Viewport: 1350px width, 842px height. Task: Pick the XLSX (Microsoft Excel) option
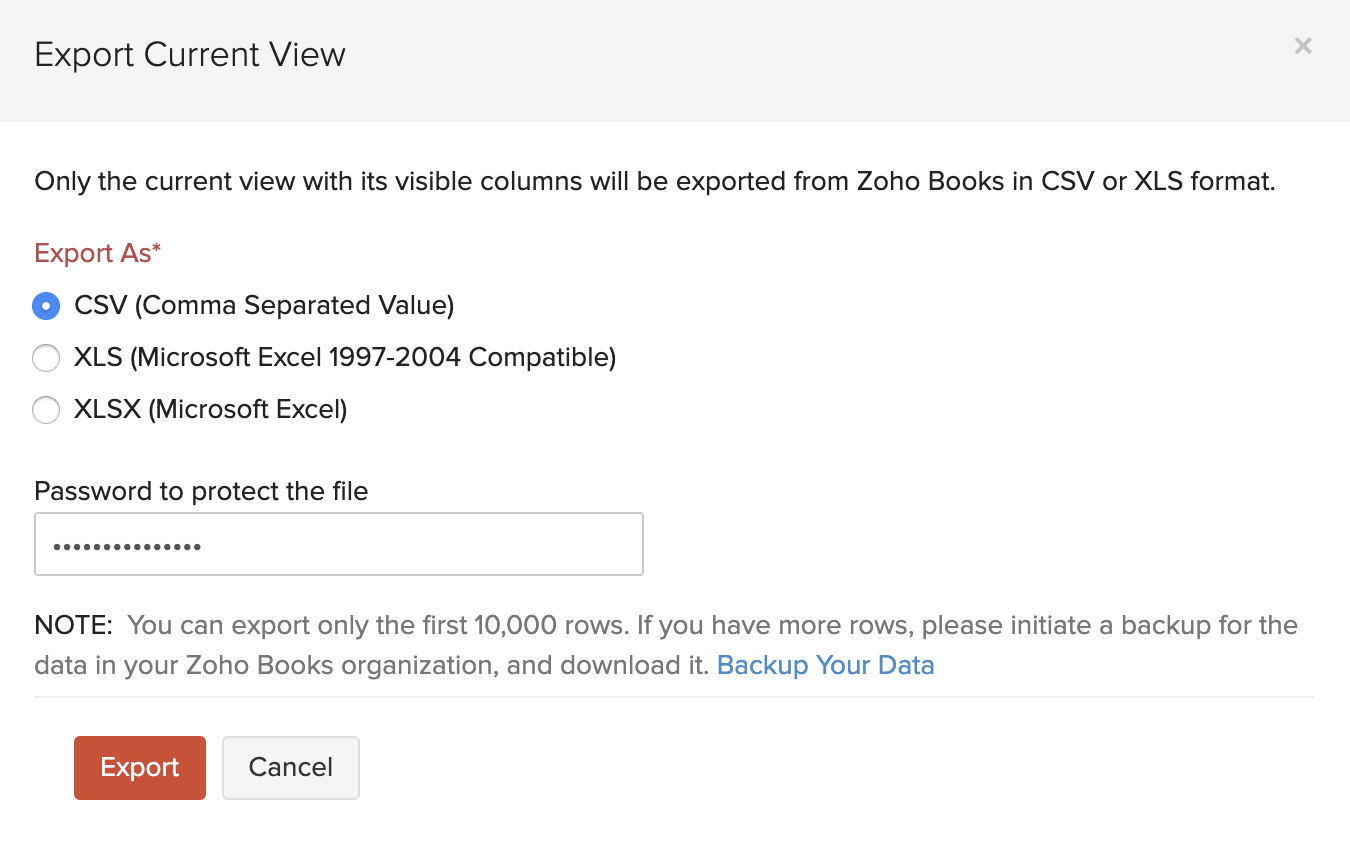[x=46, y=409]
